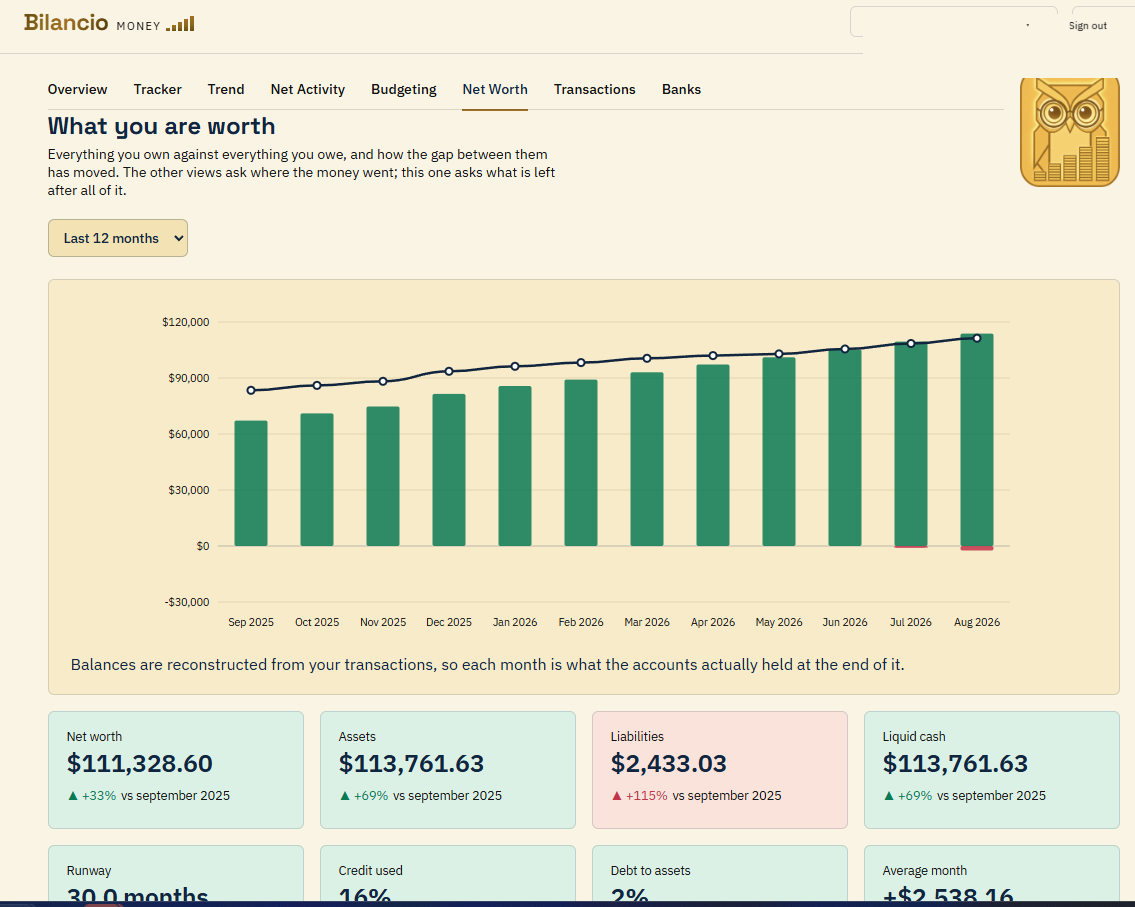
Task: Click the Bilancio Money logo
Action: (x=109, y=23)
